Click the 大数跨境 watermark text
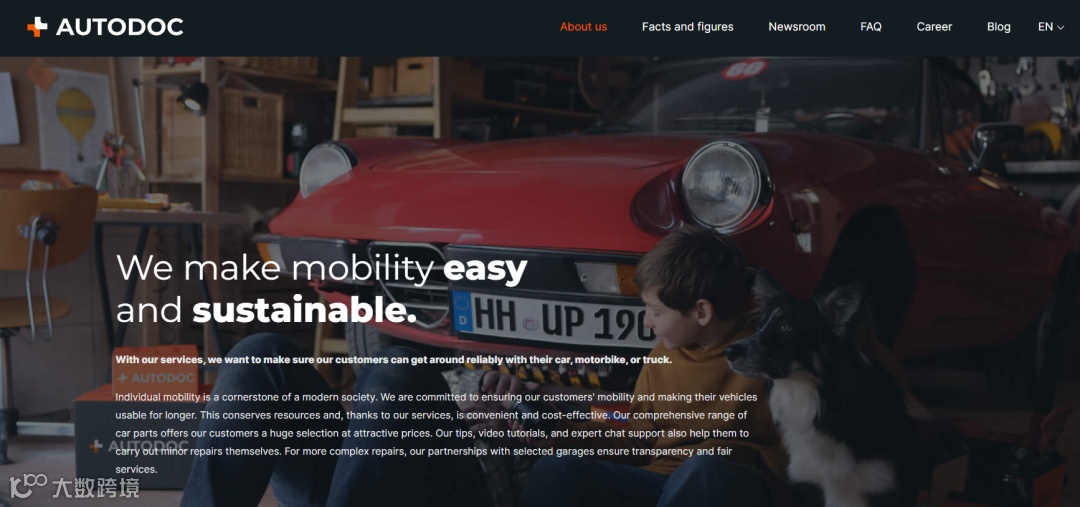Viewport: 1080px width, 507px height. tap(96, 488)
